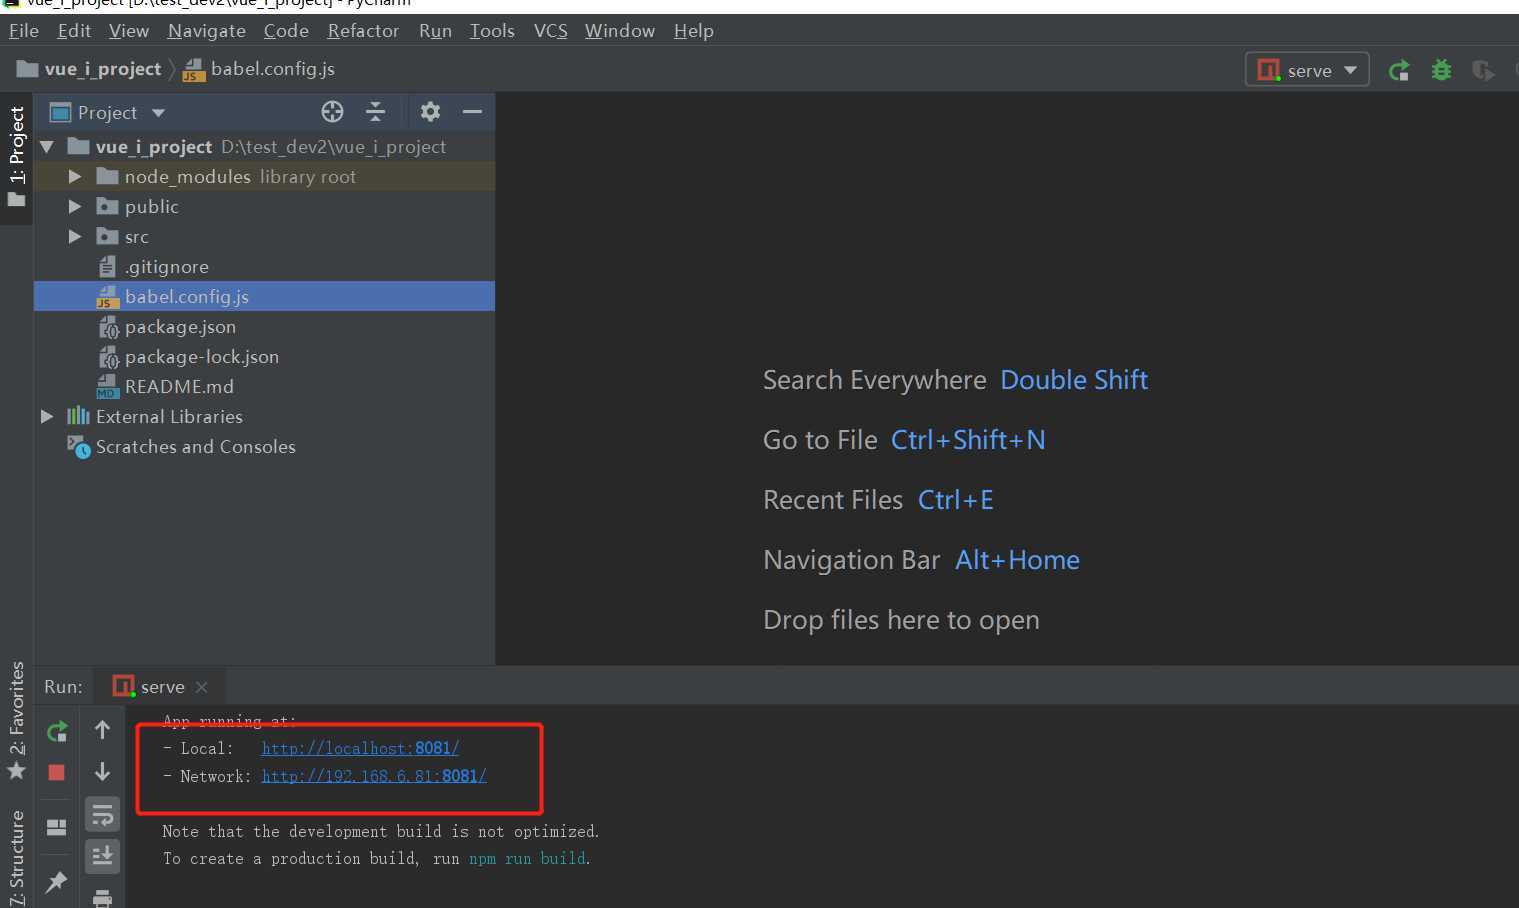Toggle the Structure tool window tab
The image size is (1519, 908).
(16, 856)
